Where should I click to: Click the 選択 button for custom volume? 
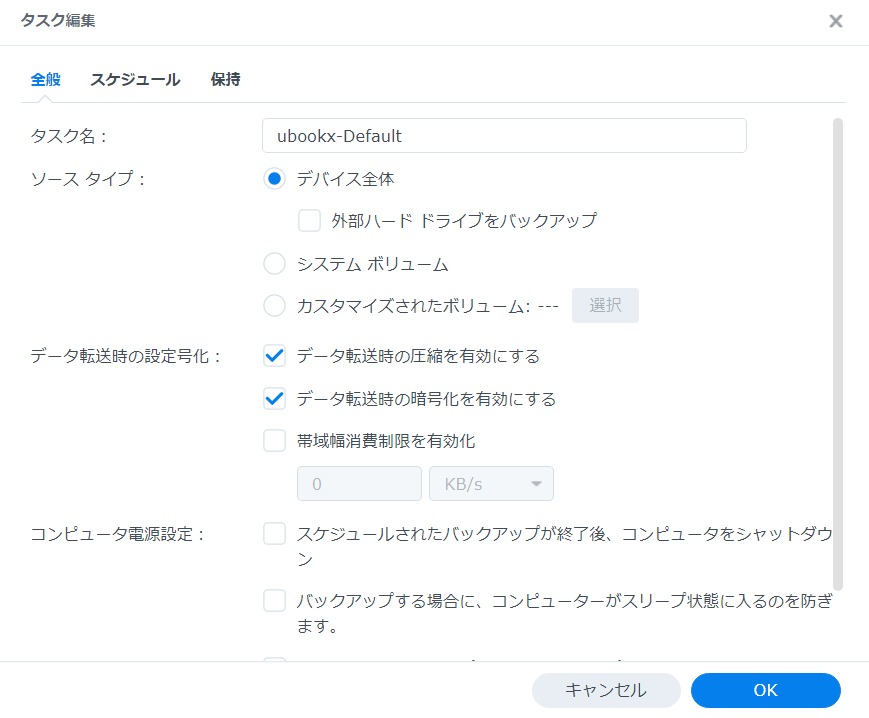tap(605, 305)
